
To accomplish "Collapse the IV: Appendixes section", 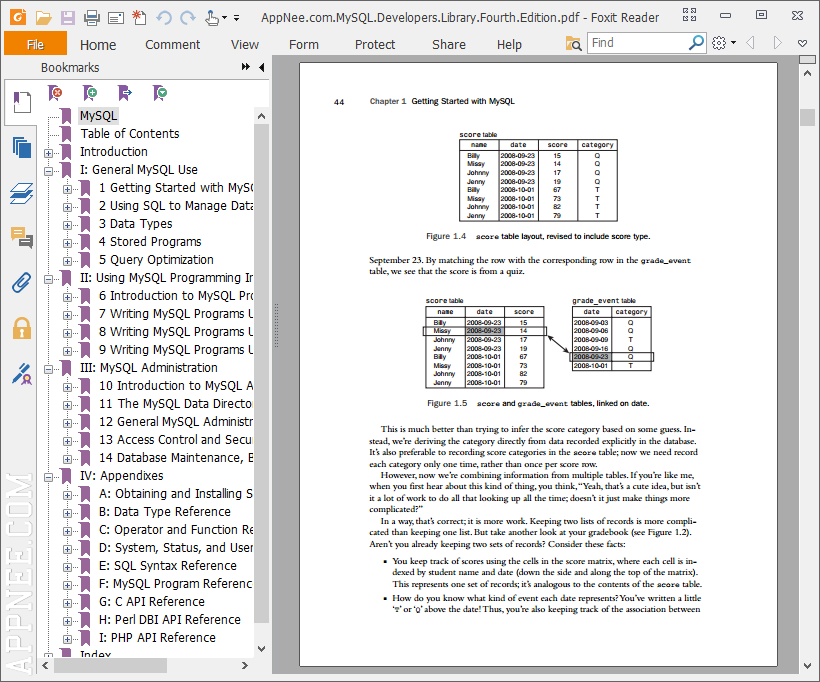I will coord(49,477).
